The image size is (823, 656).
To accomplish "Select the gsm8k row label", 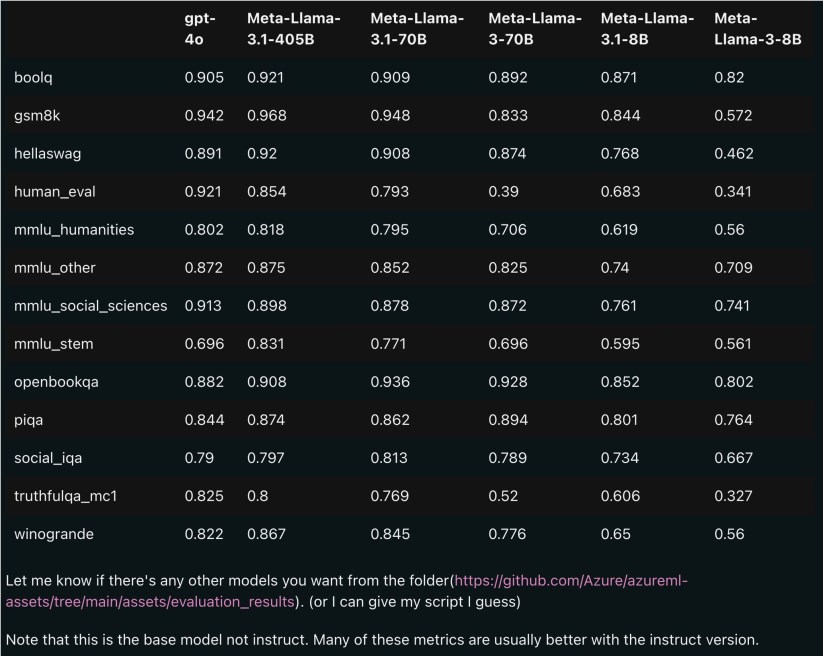I will pyautogui.click(x=35, y=115).
